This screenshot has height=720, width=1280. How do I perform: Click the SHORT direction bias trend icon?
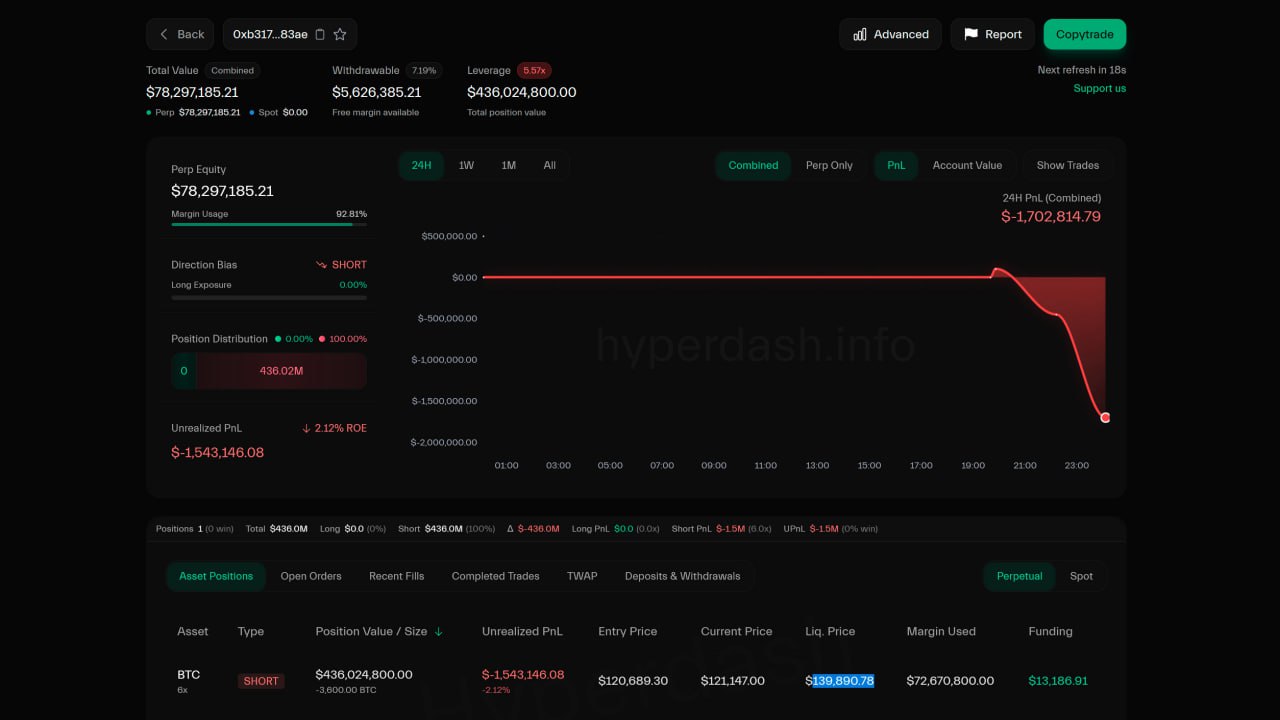point(321,265)
